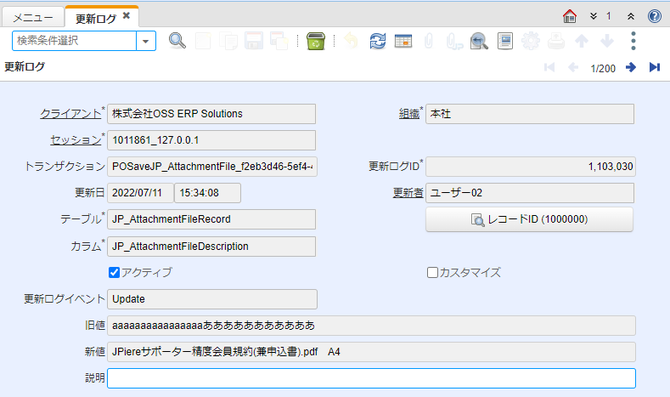This screenshot has width=670, height=397.
Task: Open the Report document icon
Action: (x=505, y=41)
